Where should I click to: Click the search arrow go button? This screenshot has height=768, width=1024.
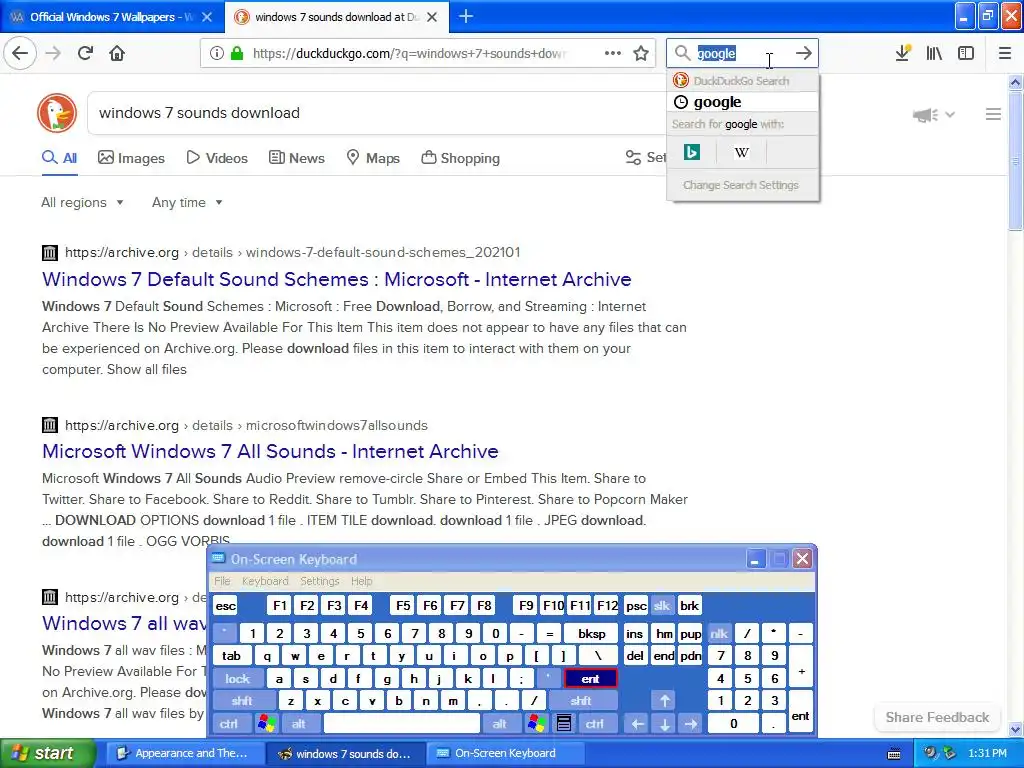click(803, 53)
